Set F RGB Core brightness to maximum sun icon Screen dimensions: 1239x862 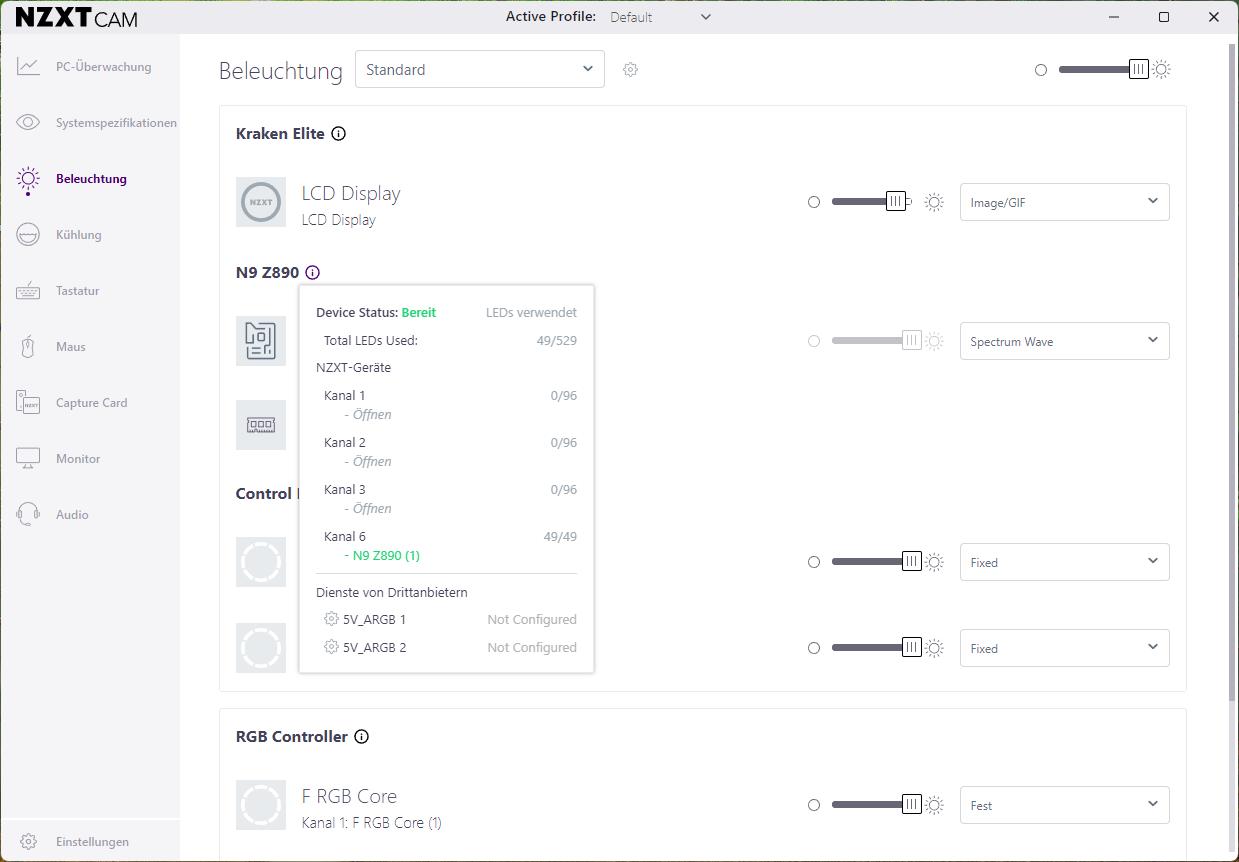coord(934,805)
